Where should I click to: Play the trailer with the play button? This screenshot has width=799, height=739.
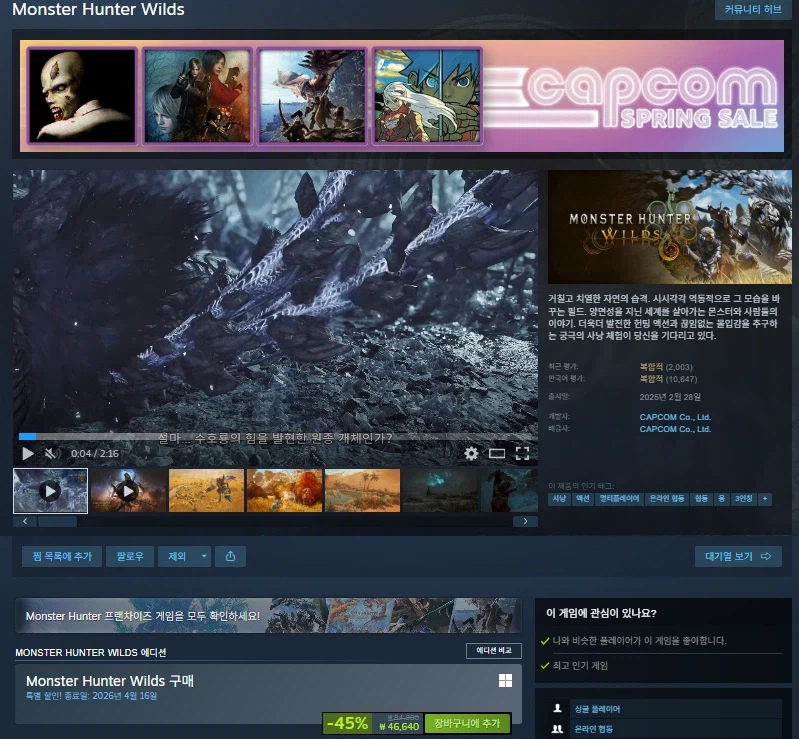(28, 453)
